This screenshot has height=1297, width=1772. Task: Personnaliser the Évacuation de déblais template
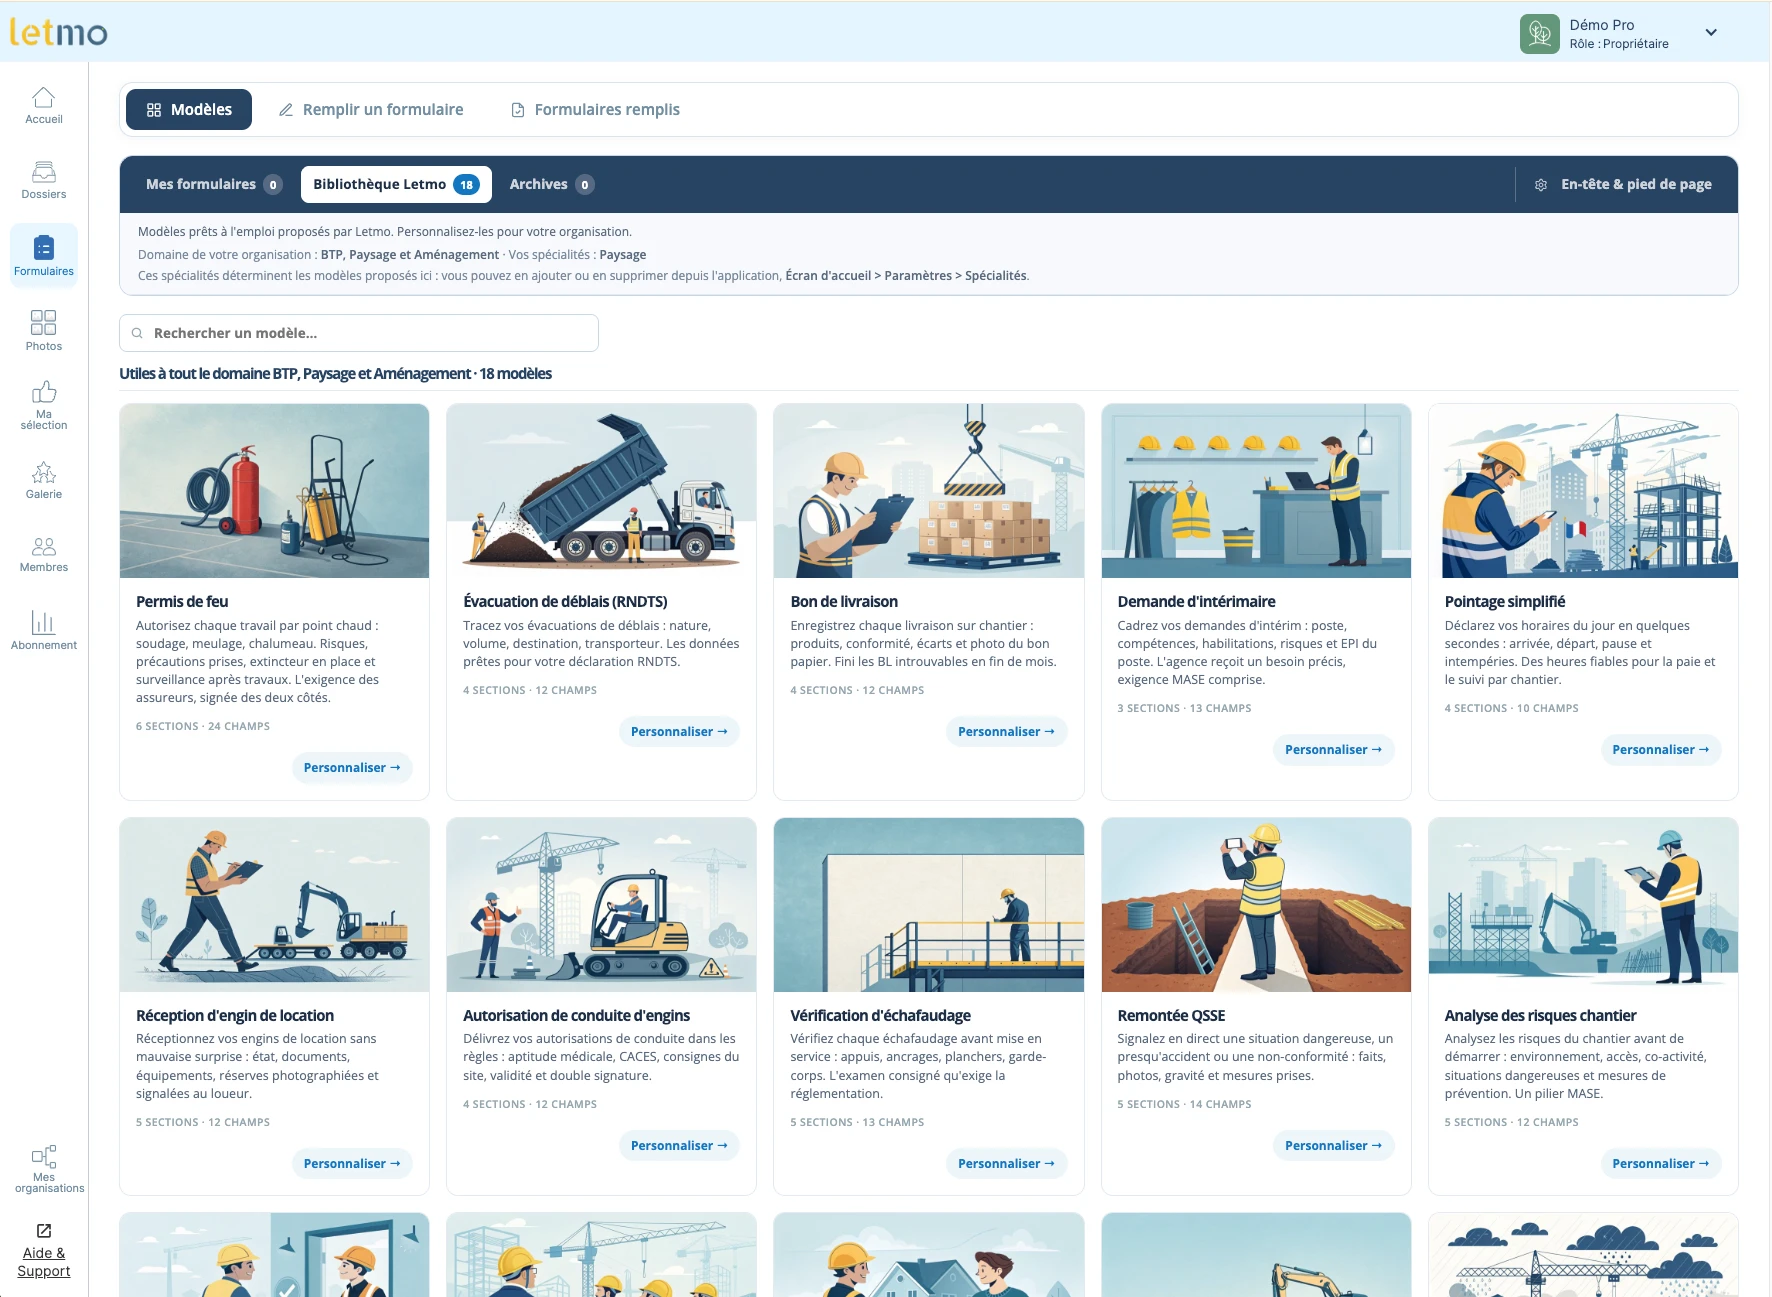coord(679,732)
